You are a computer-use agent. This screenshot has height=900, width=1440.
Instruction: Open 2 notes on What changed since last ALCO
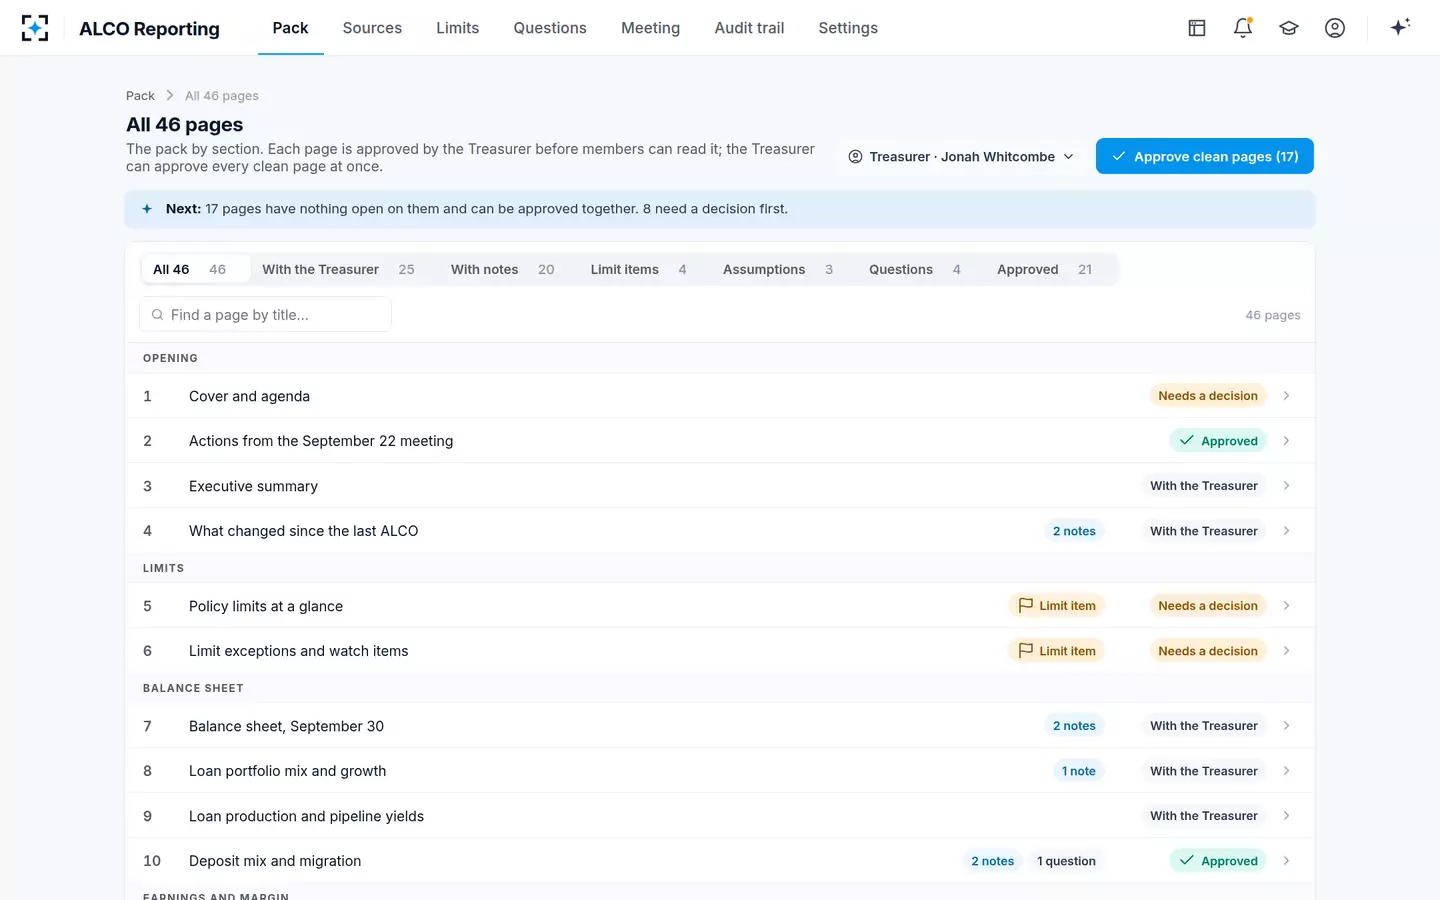coord(1074,531)
